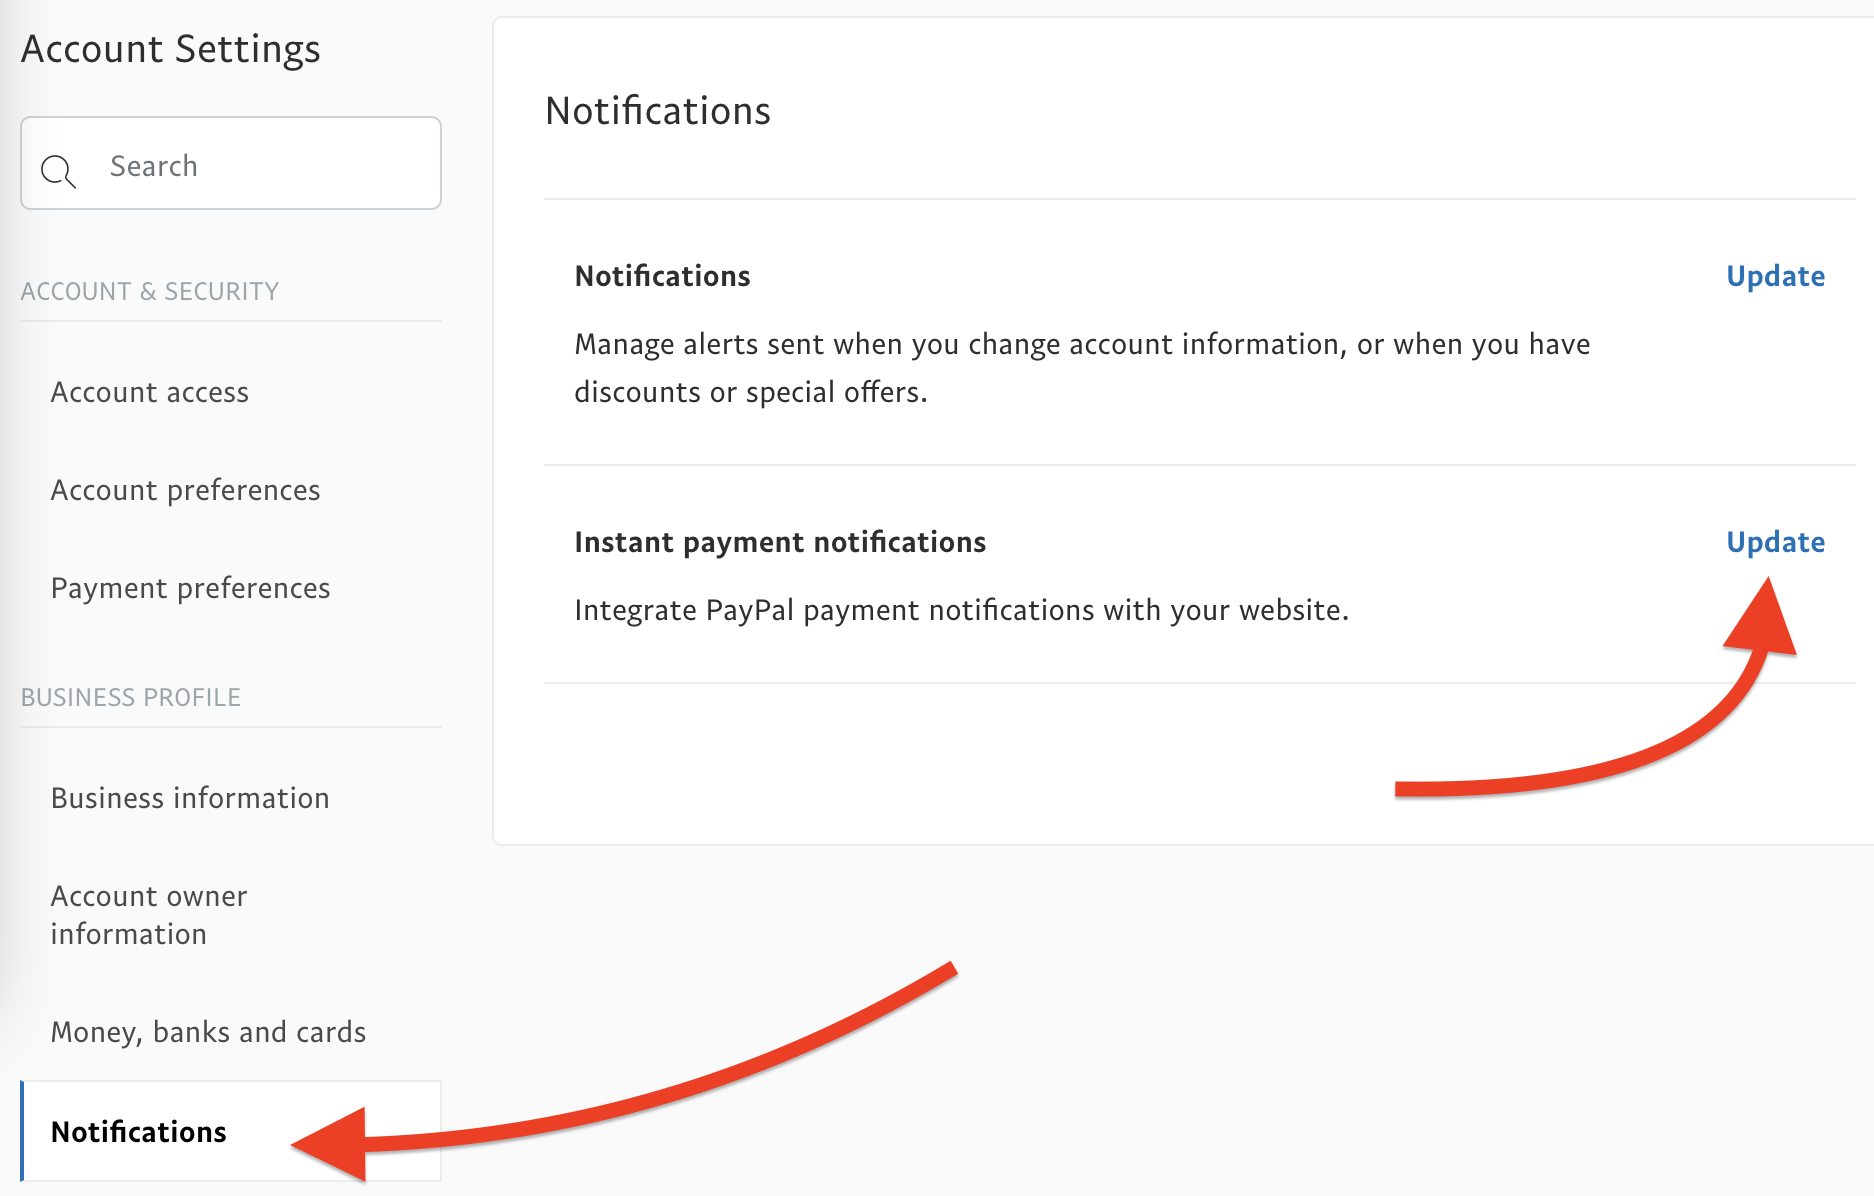Viewport: 1874px width, 1196px height.
Task: Click Update for Instant payment notifications
Action: click(1775, 542)
